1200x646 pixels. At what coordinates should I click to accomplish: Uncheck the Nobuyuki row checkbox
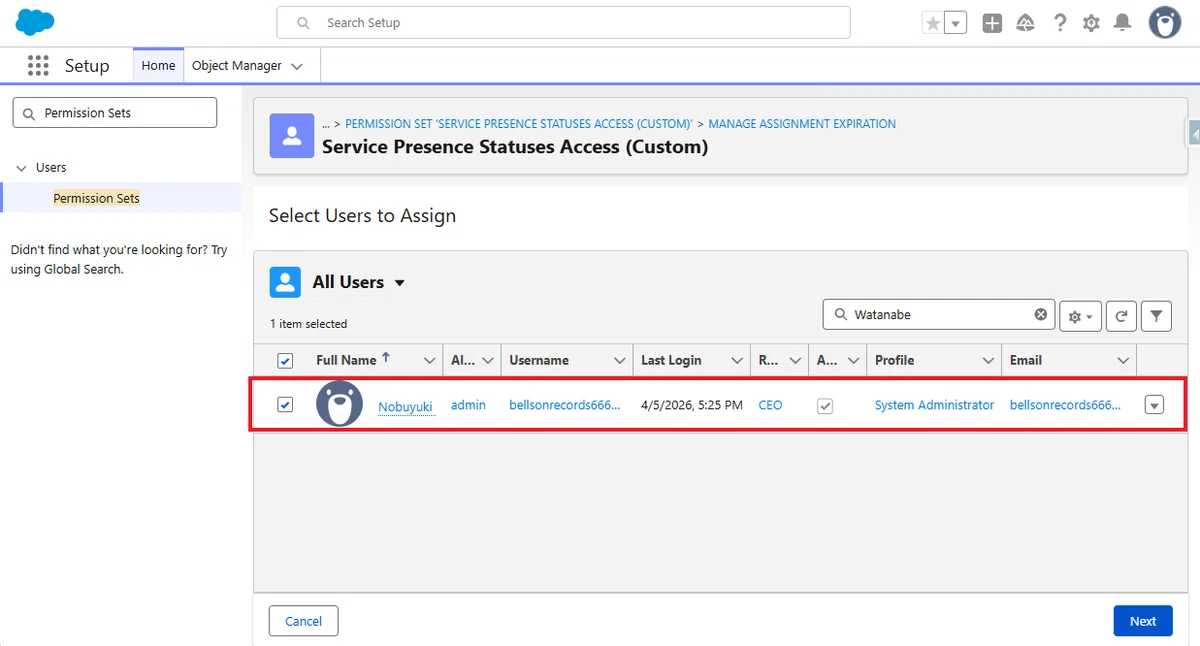[x=285, y=405]
